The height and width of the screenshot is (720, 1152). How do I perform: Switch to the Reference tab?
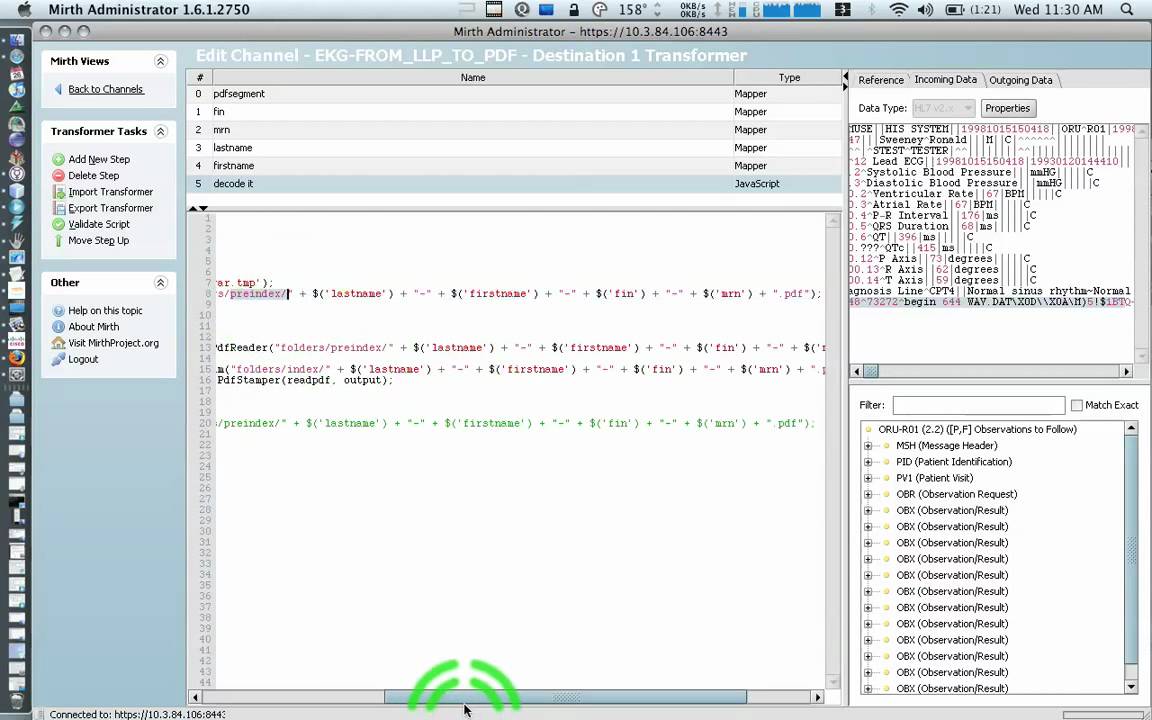pyautogui.click(x=880, y=80)
